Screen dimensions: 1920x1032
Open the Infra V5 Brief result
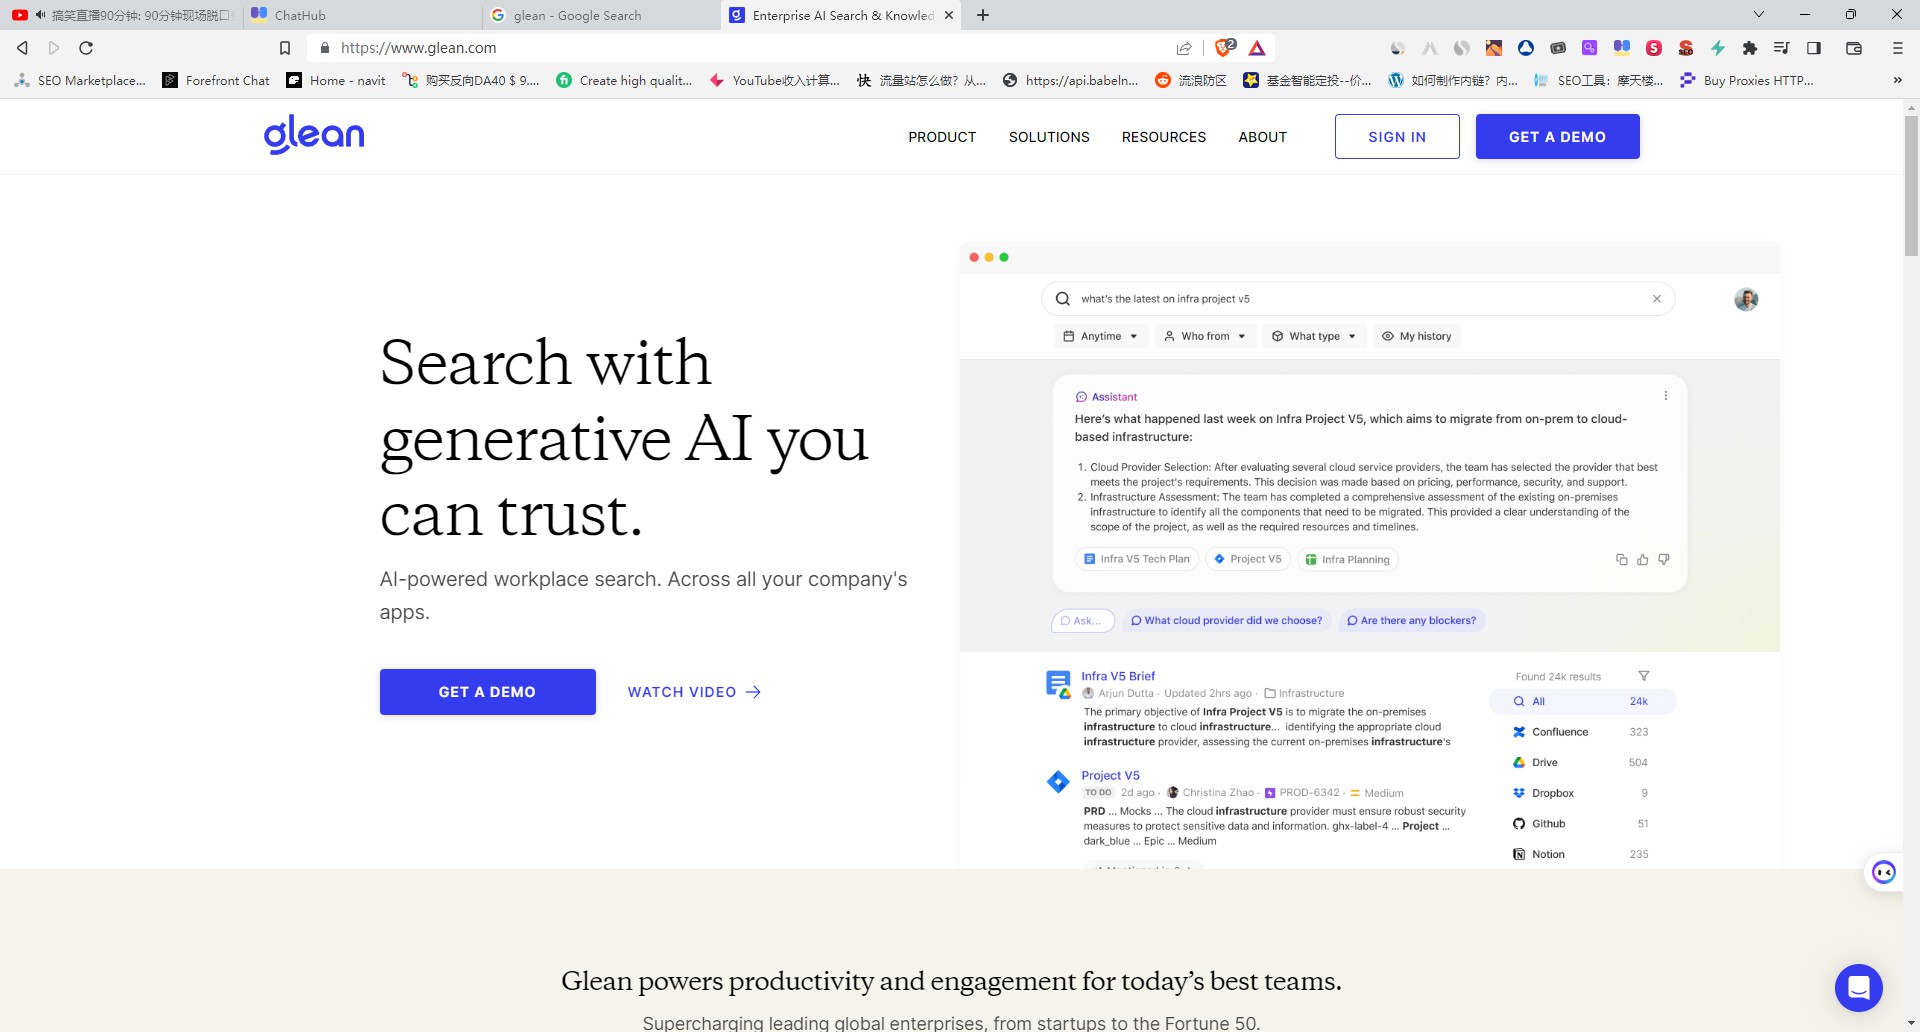[1118, 676]
